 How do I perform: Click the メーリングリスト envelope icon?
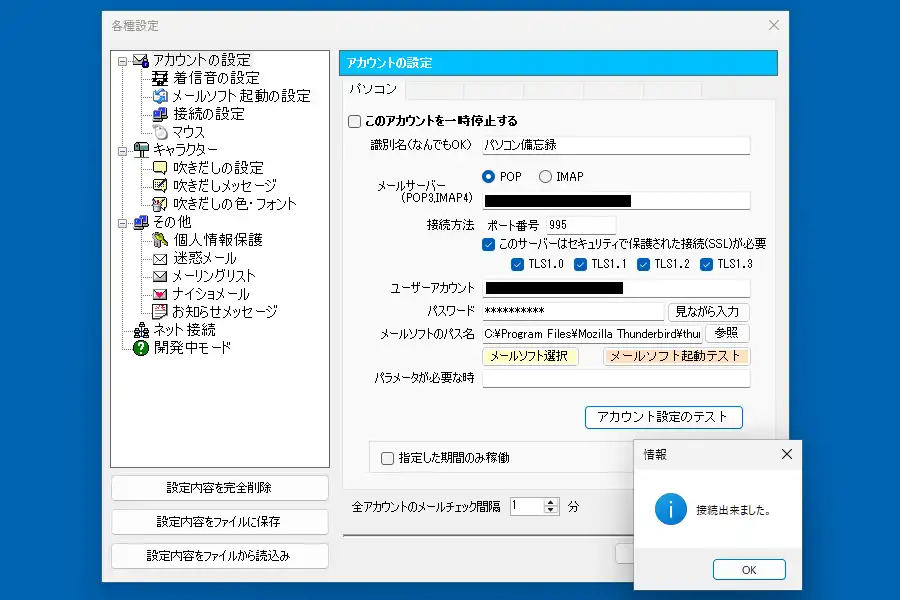tap(160, 276)
